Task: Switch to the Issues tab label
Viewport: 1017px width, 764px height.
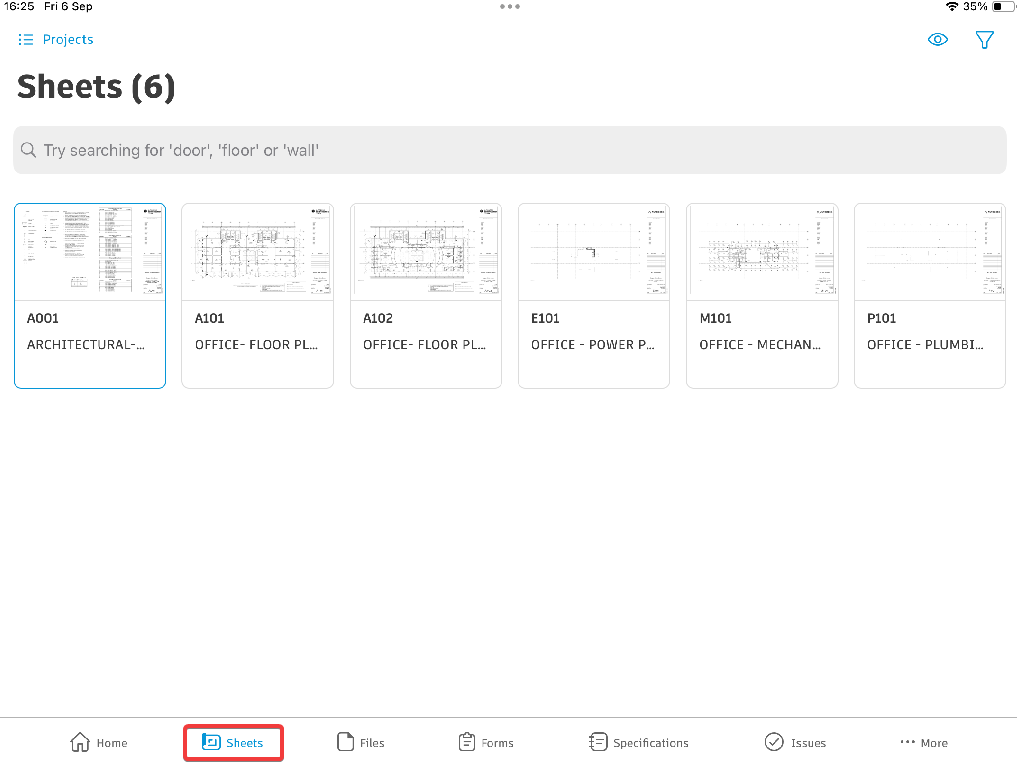Action: point(808,743)
